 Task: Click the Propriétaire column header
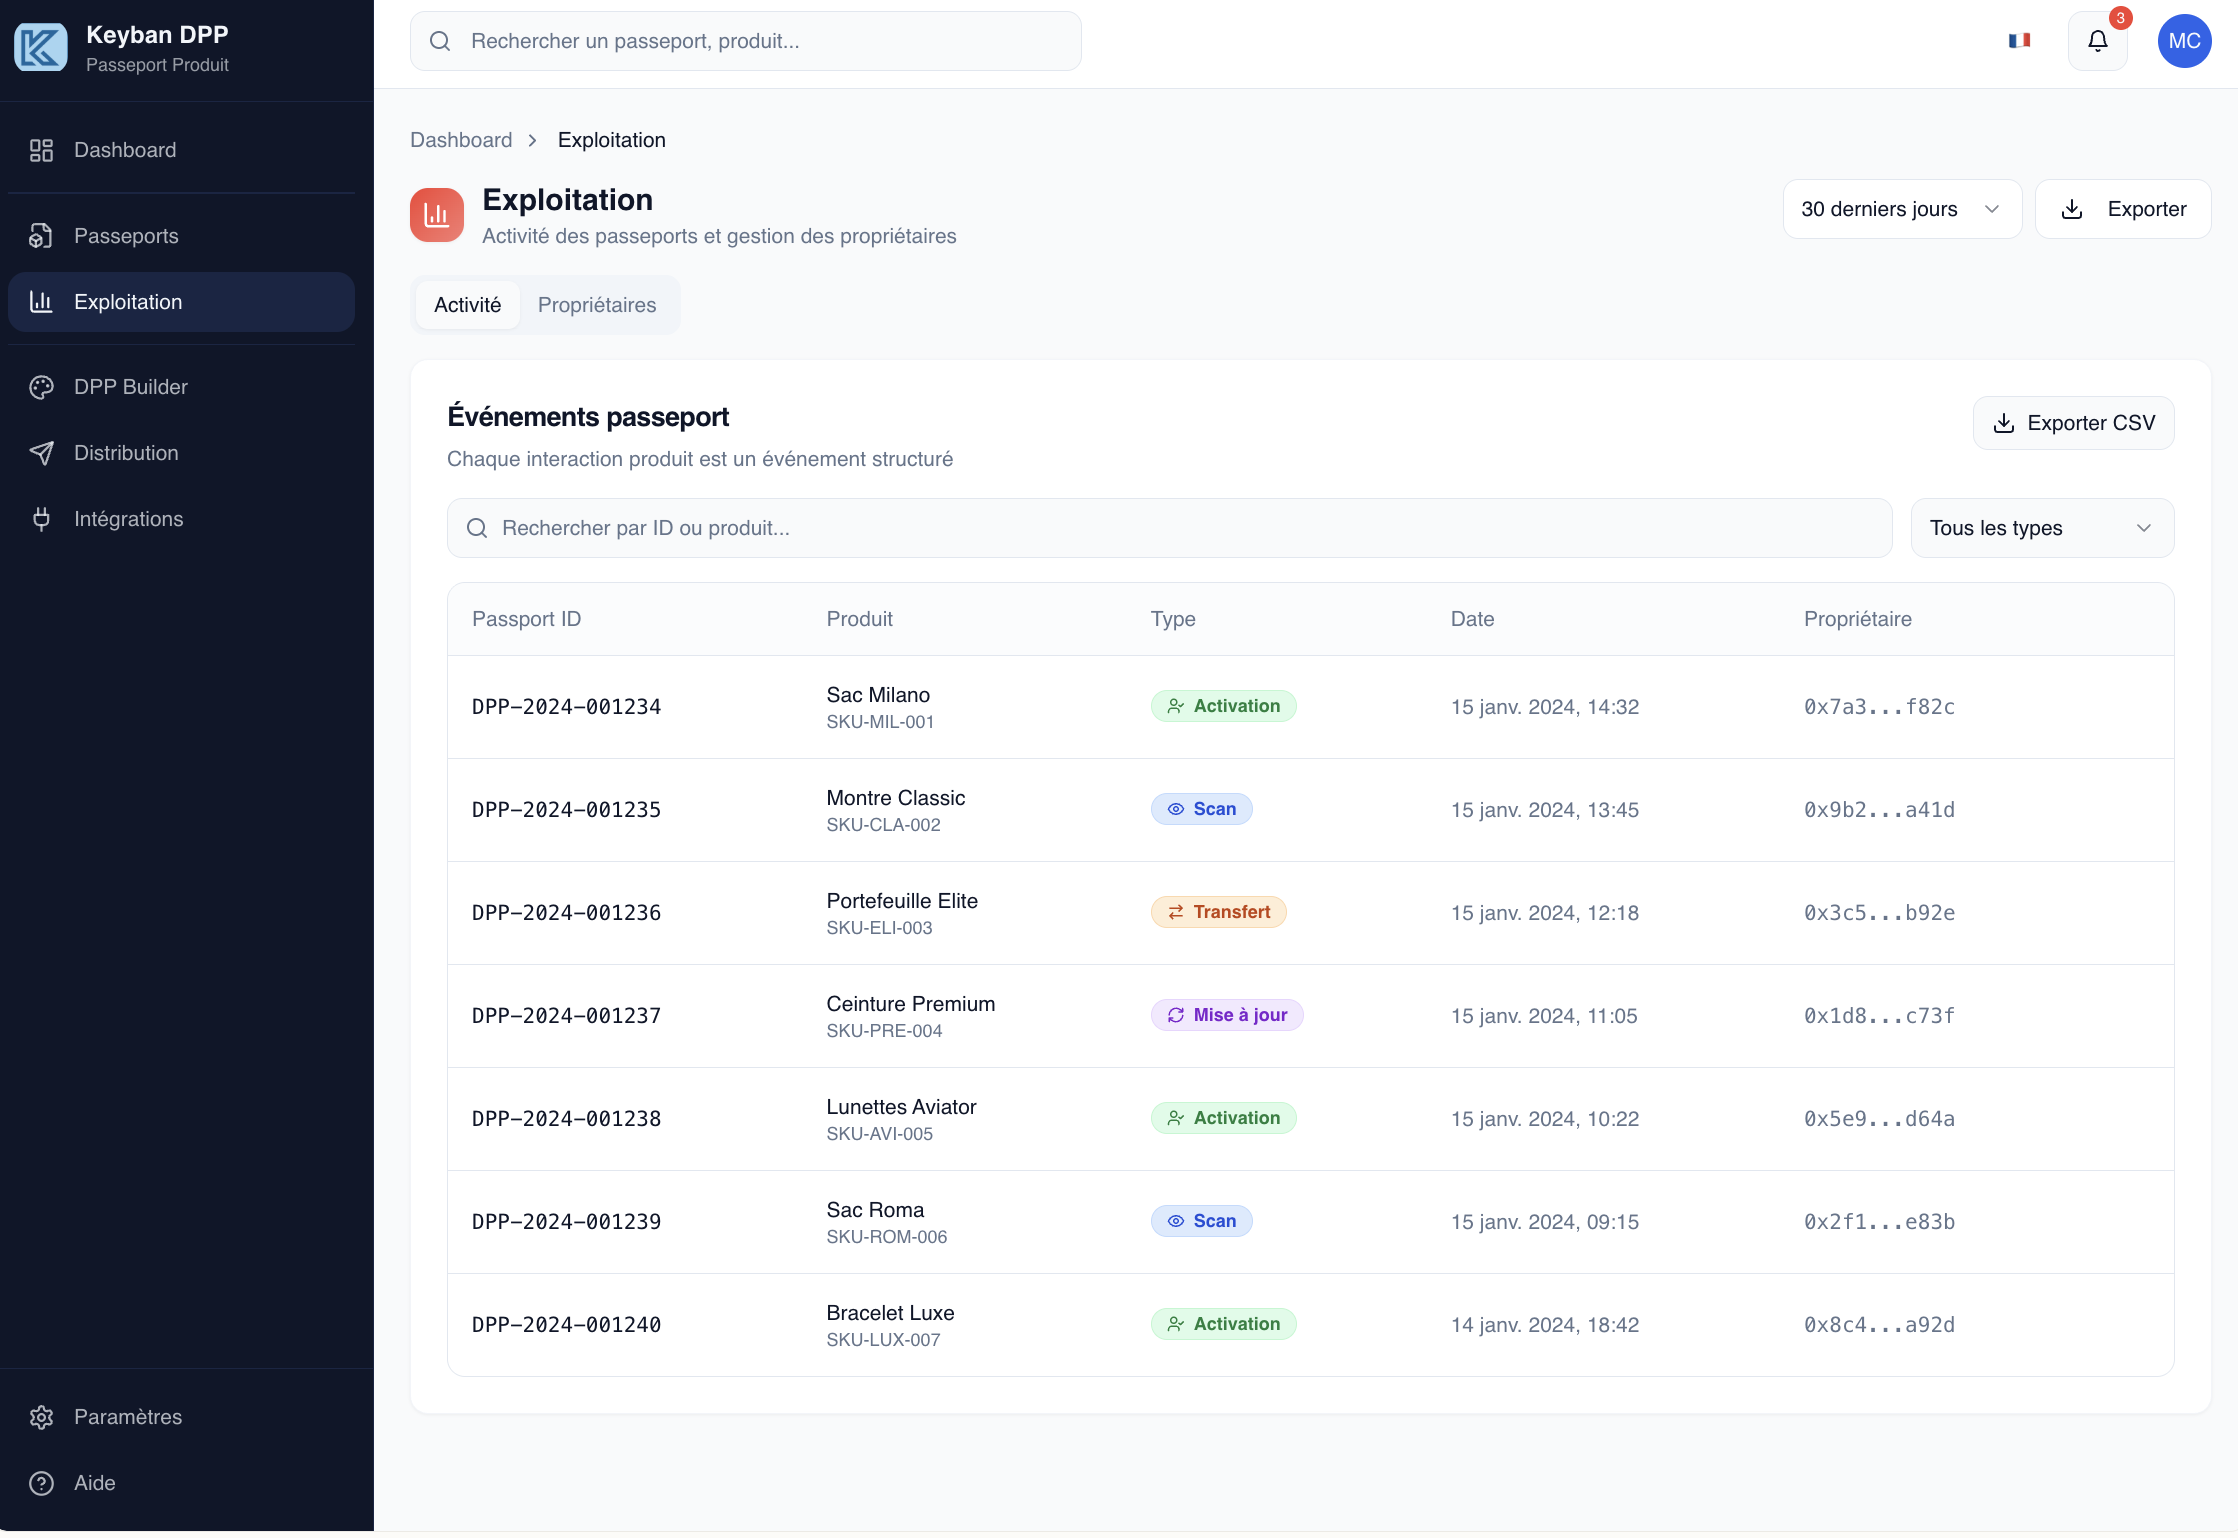click(1858, 619)
